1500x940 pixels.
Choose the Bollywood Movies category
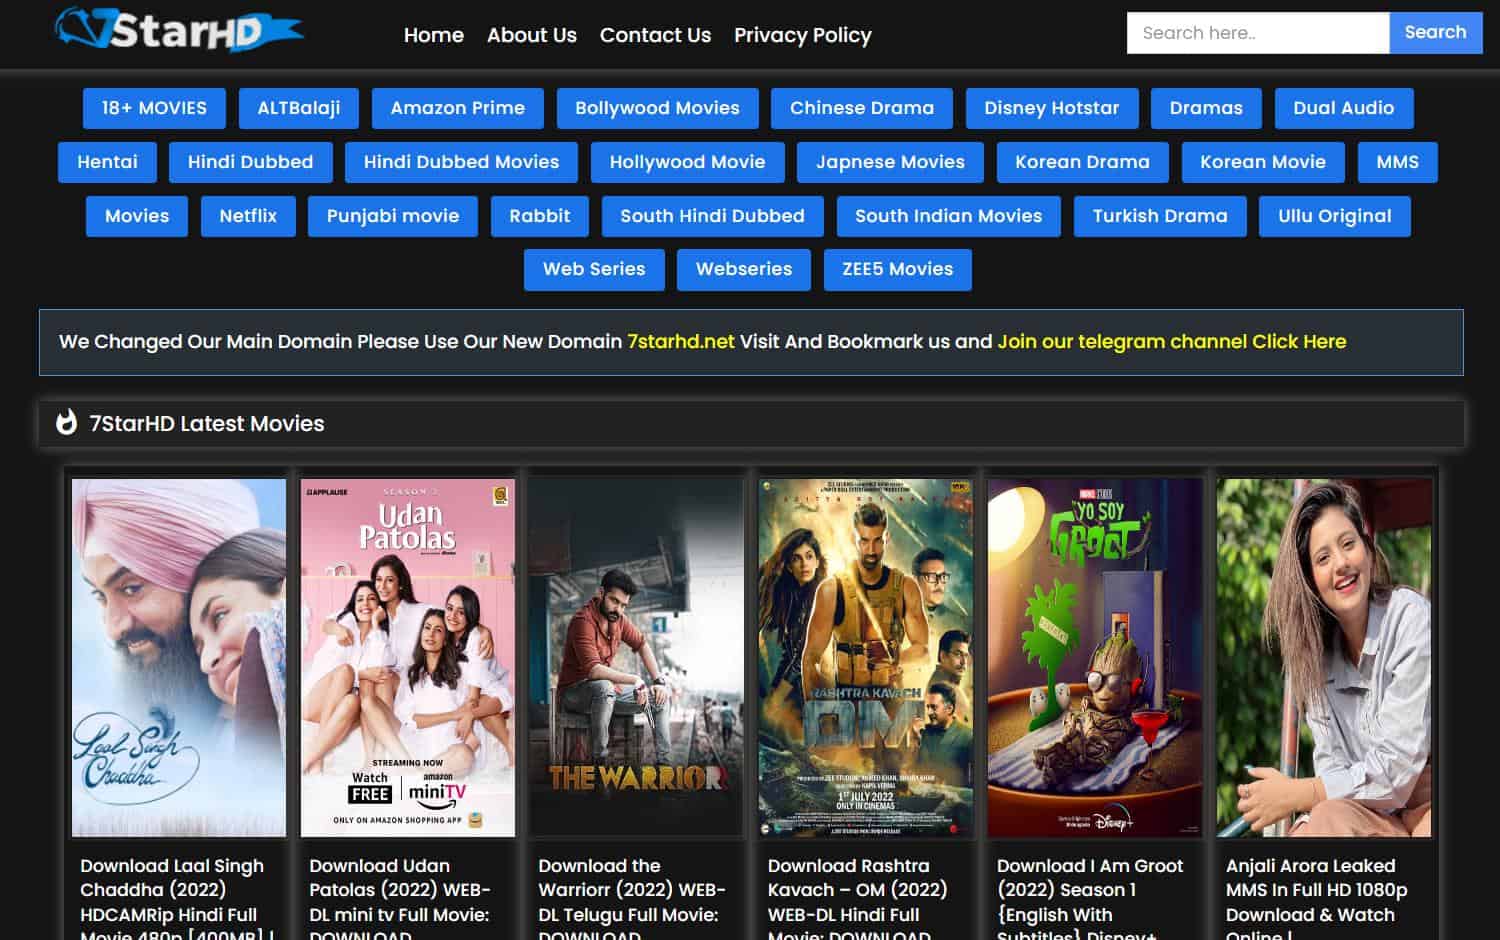point(657,108)
